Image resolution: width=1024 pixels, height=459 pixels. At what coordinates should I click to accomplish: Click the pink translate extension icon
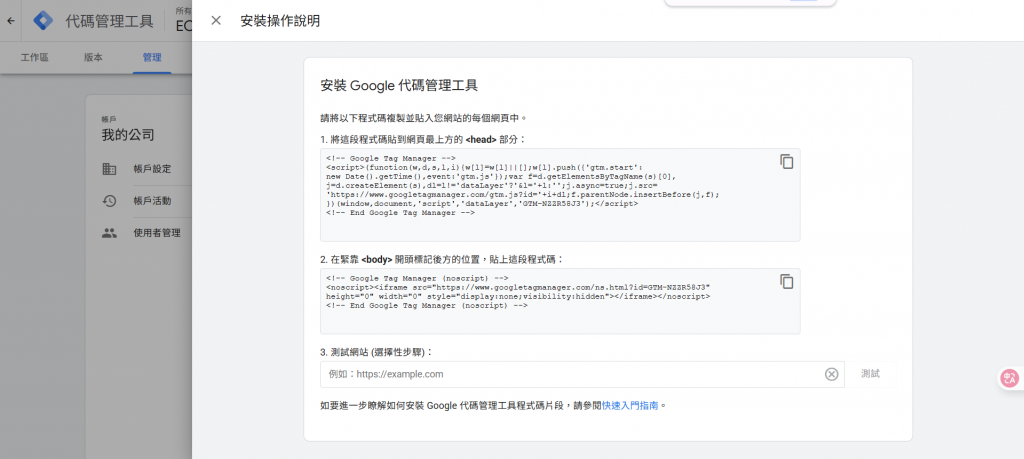tap(1010, 379)
